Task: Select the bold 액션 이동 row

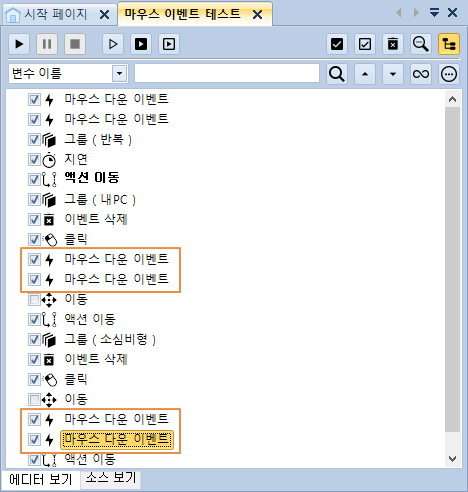Action: [x=92, y=179]
